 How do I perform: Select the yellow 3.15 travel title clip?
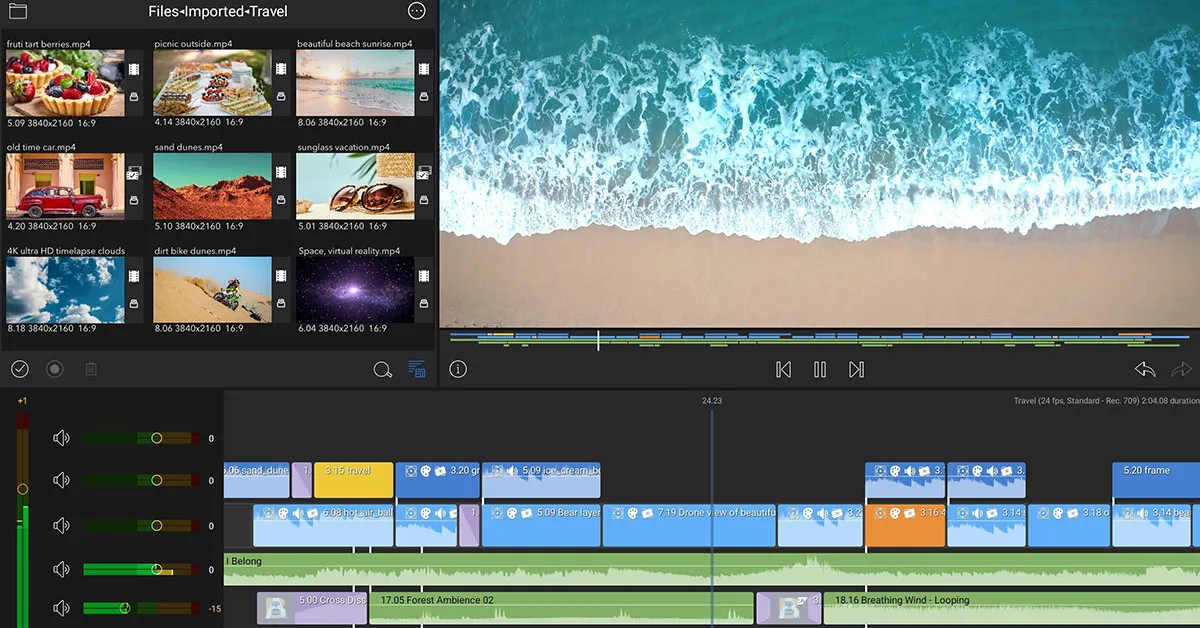pos(353,480)
